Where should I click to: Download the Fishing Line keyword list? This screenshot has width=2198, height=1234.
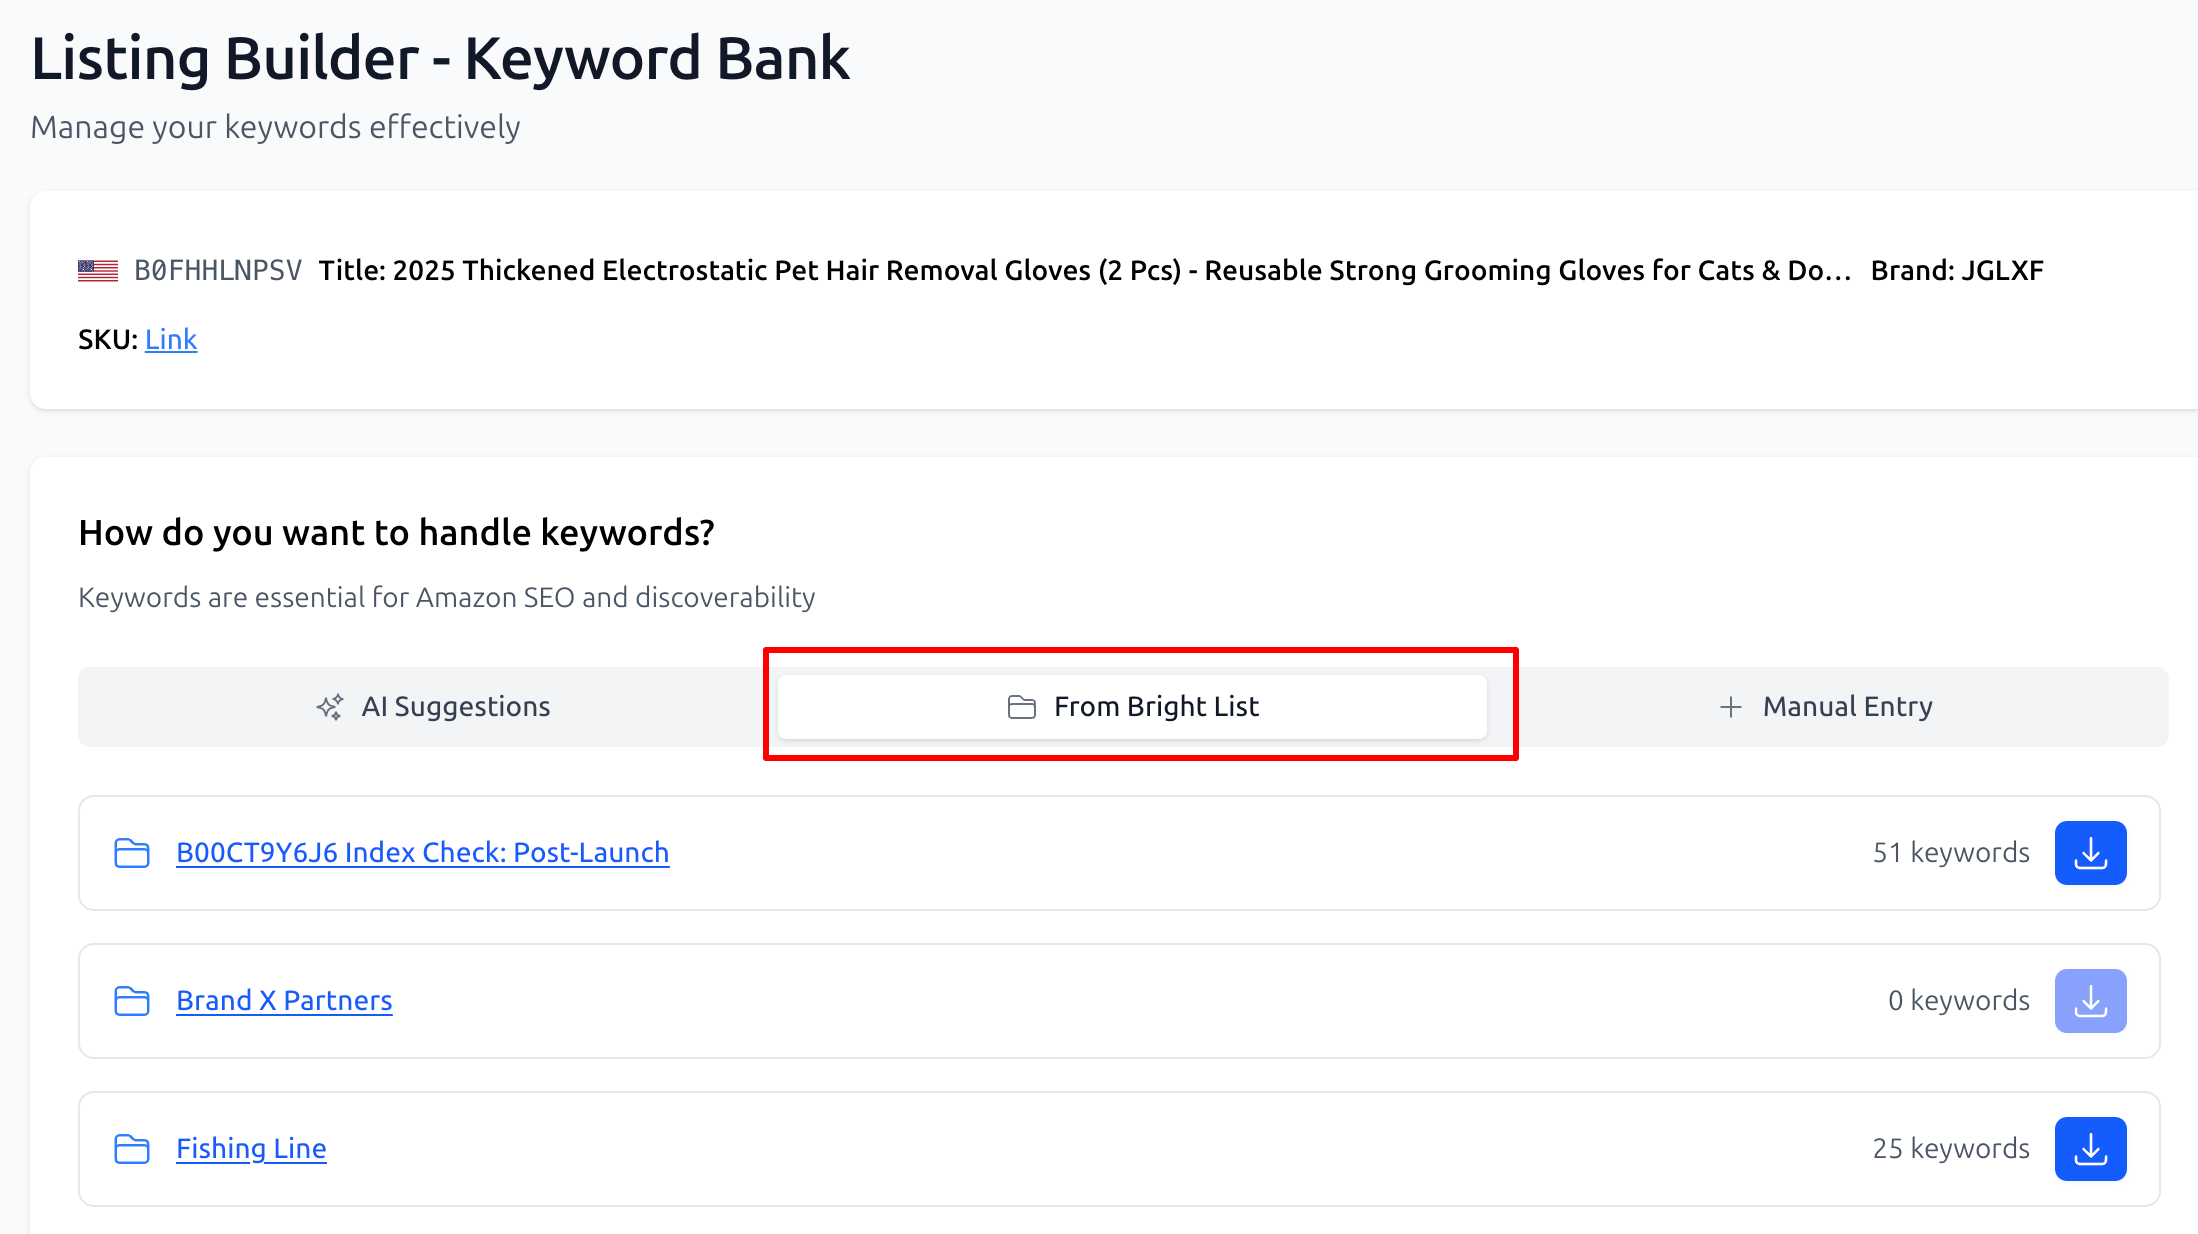pyautogui.click(x=2090, y=1148)
